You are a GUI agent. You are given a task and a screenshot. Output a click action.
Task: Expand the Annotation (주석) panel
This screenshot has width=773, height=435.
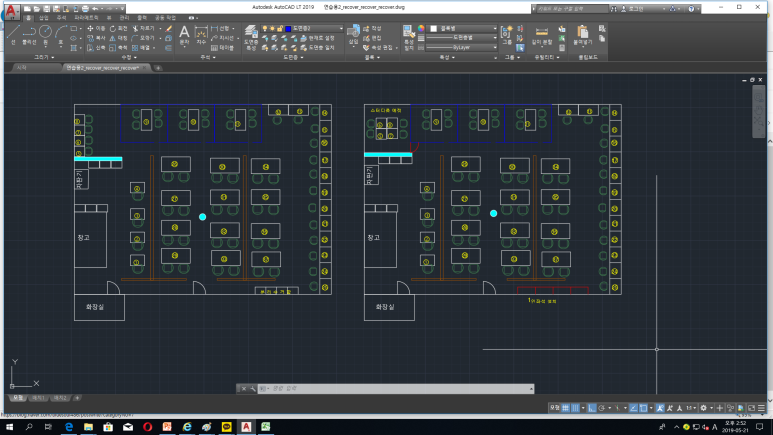click(208, 57)
